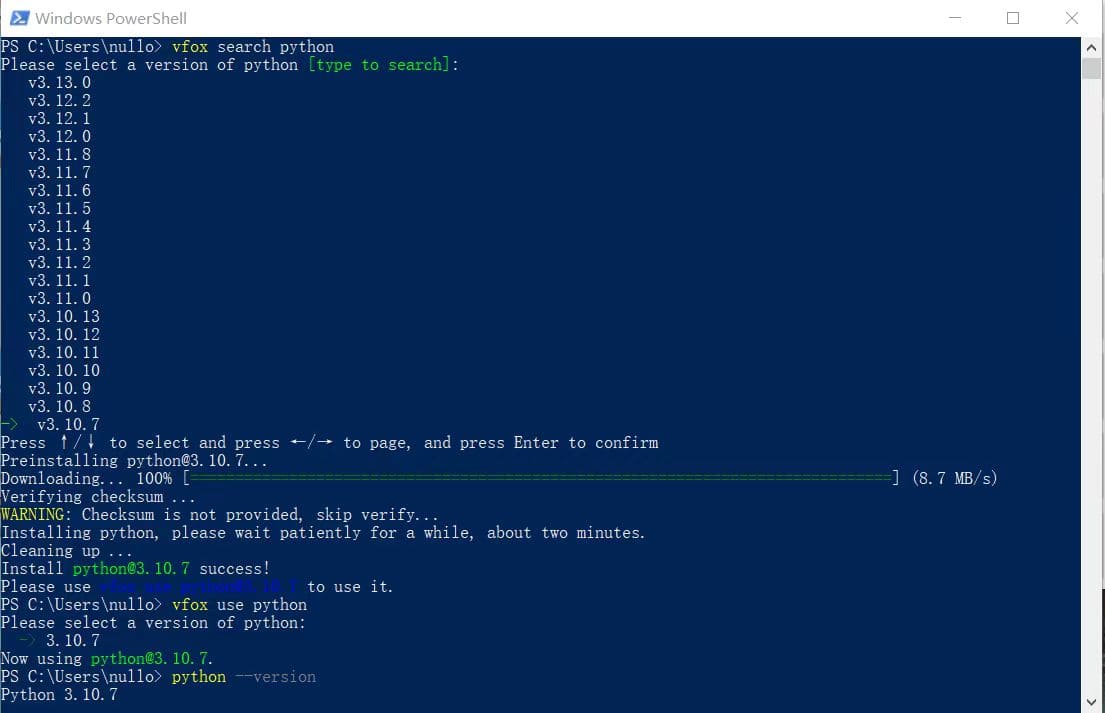The image size is (1105, 713).
Task: Select version v3.10.13 in the list
Action: (63, 316)
